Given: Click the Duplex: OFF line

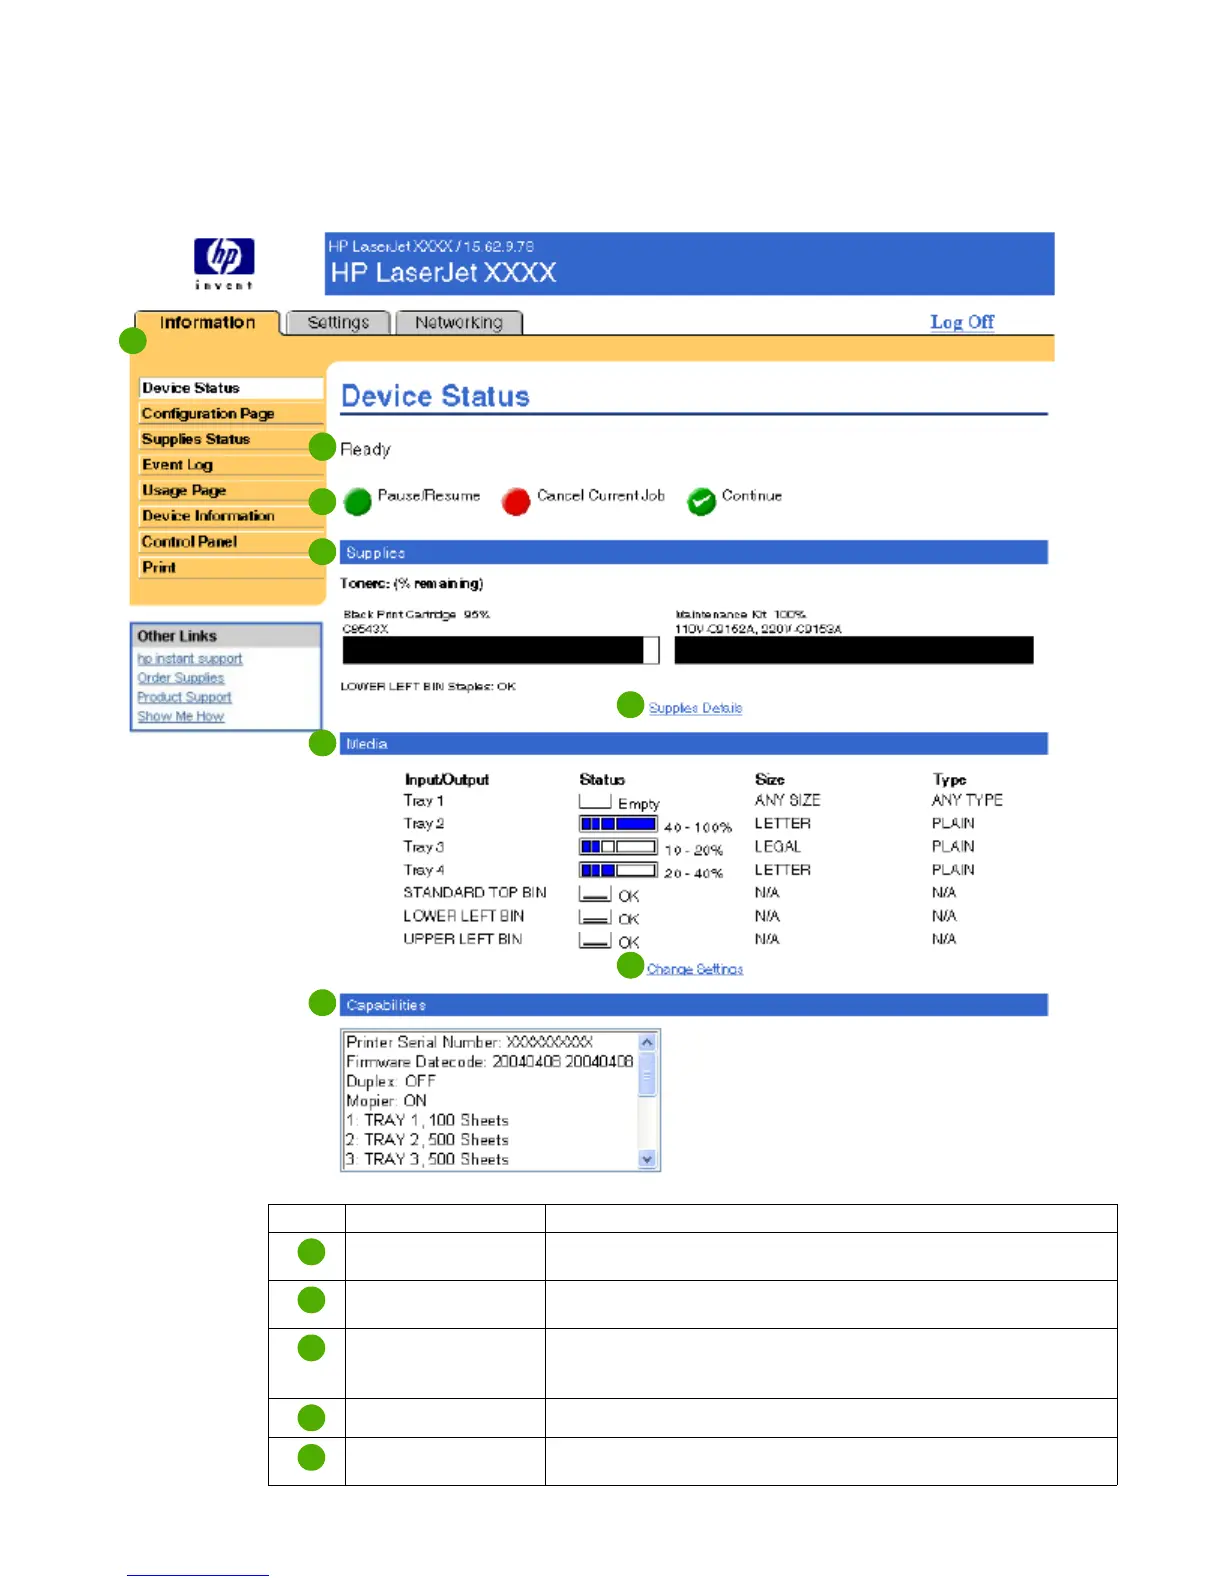Looking at the screenshot, I should (x=391, y=1081).
